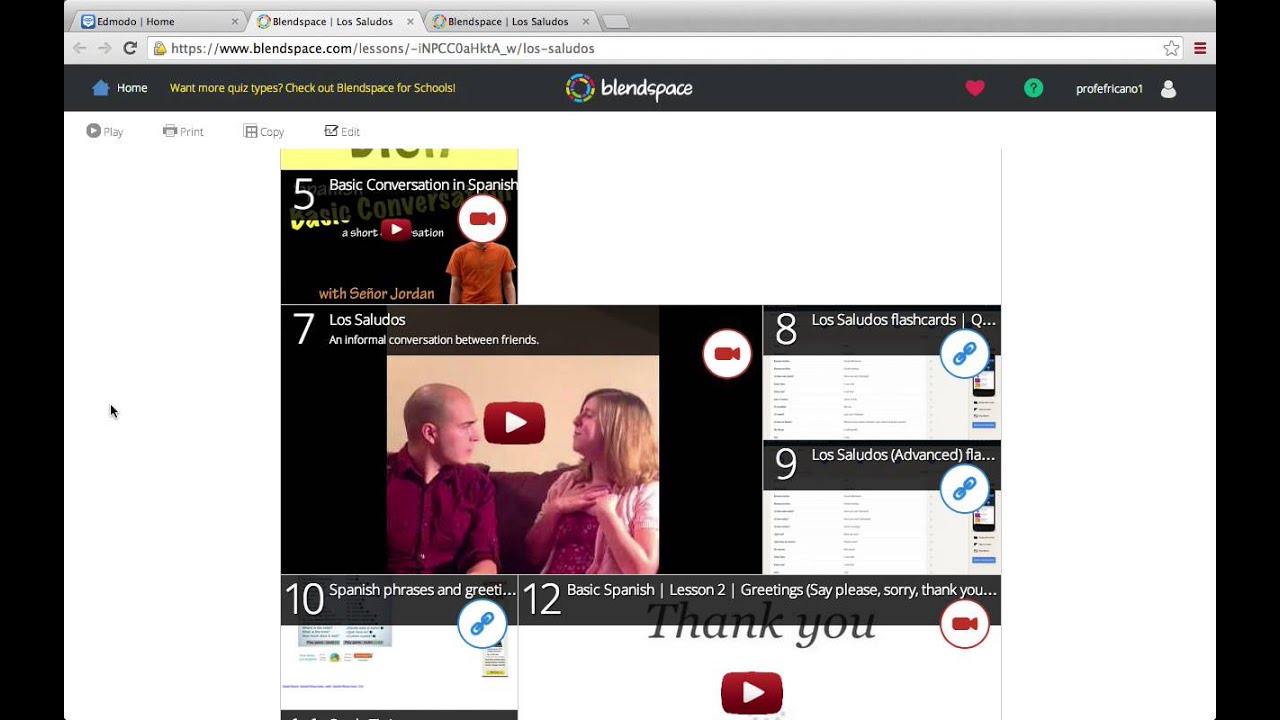
Task: Click the Print toolbar button
Action: click(x=184, y=131)
